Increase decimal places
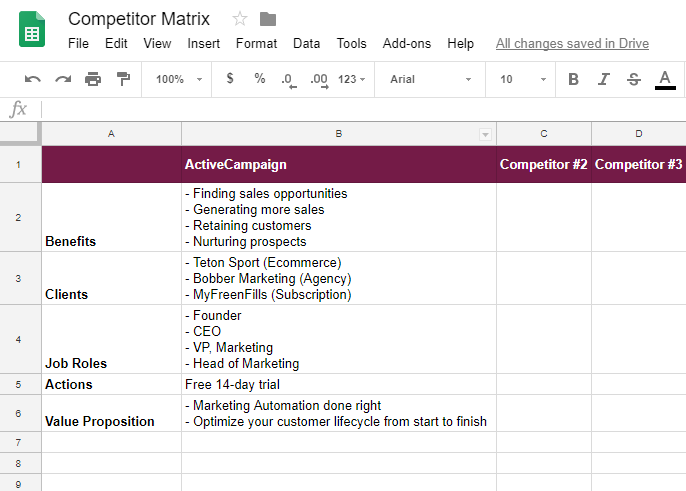686x491 pixels. coord(319,81)
